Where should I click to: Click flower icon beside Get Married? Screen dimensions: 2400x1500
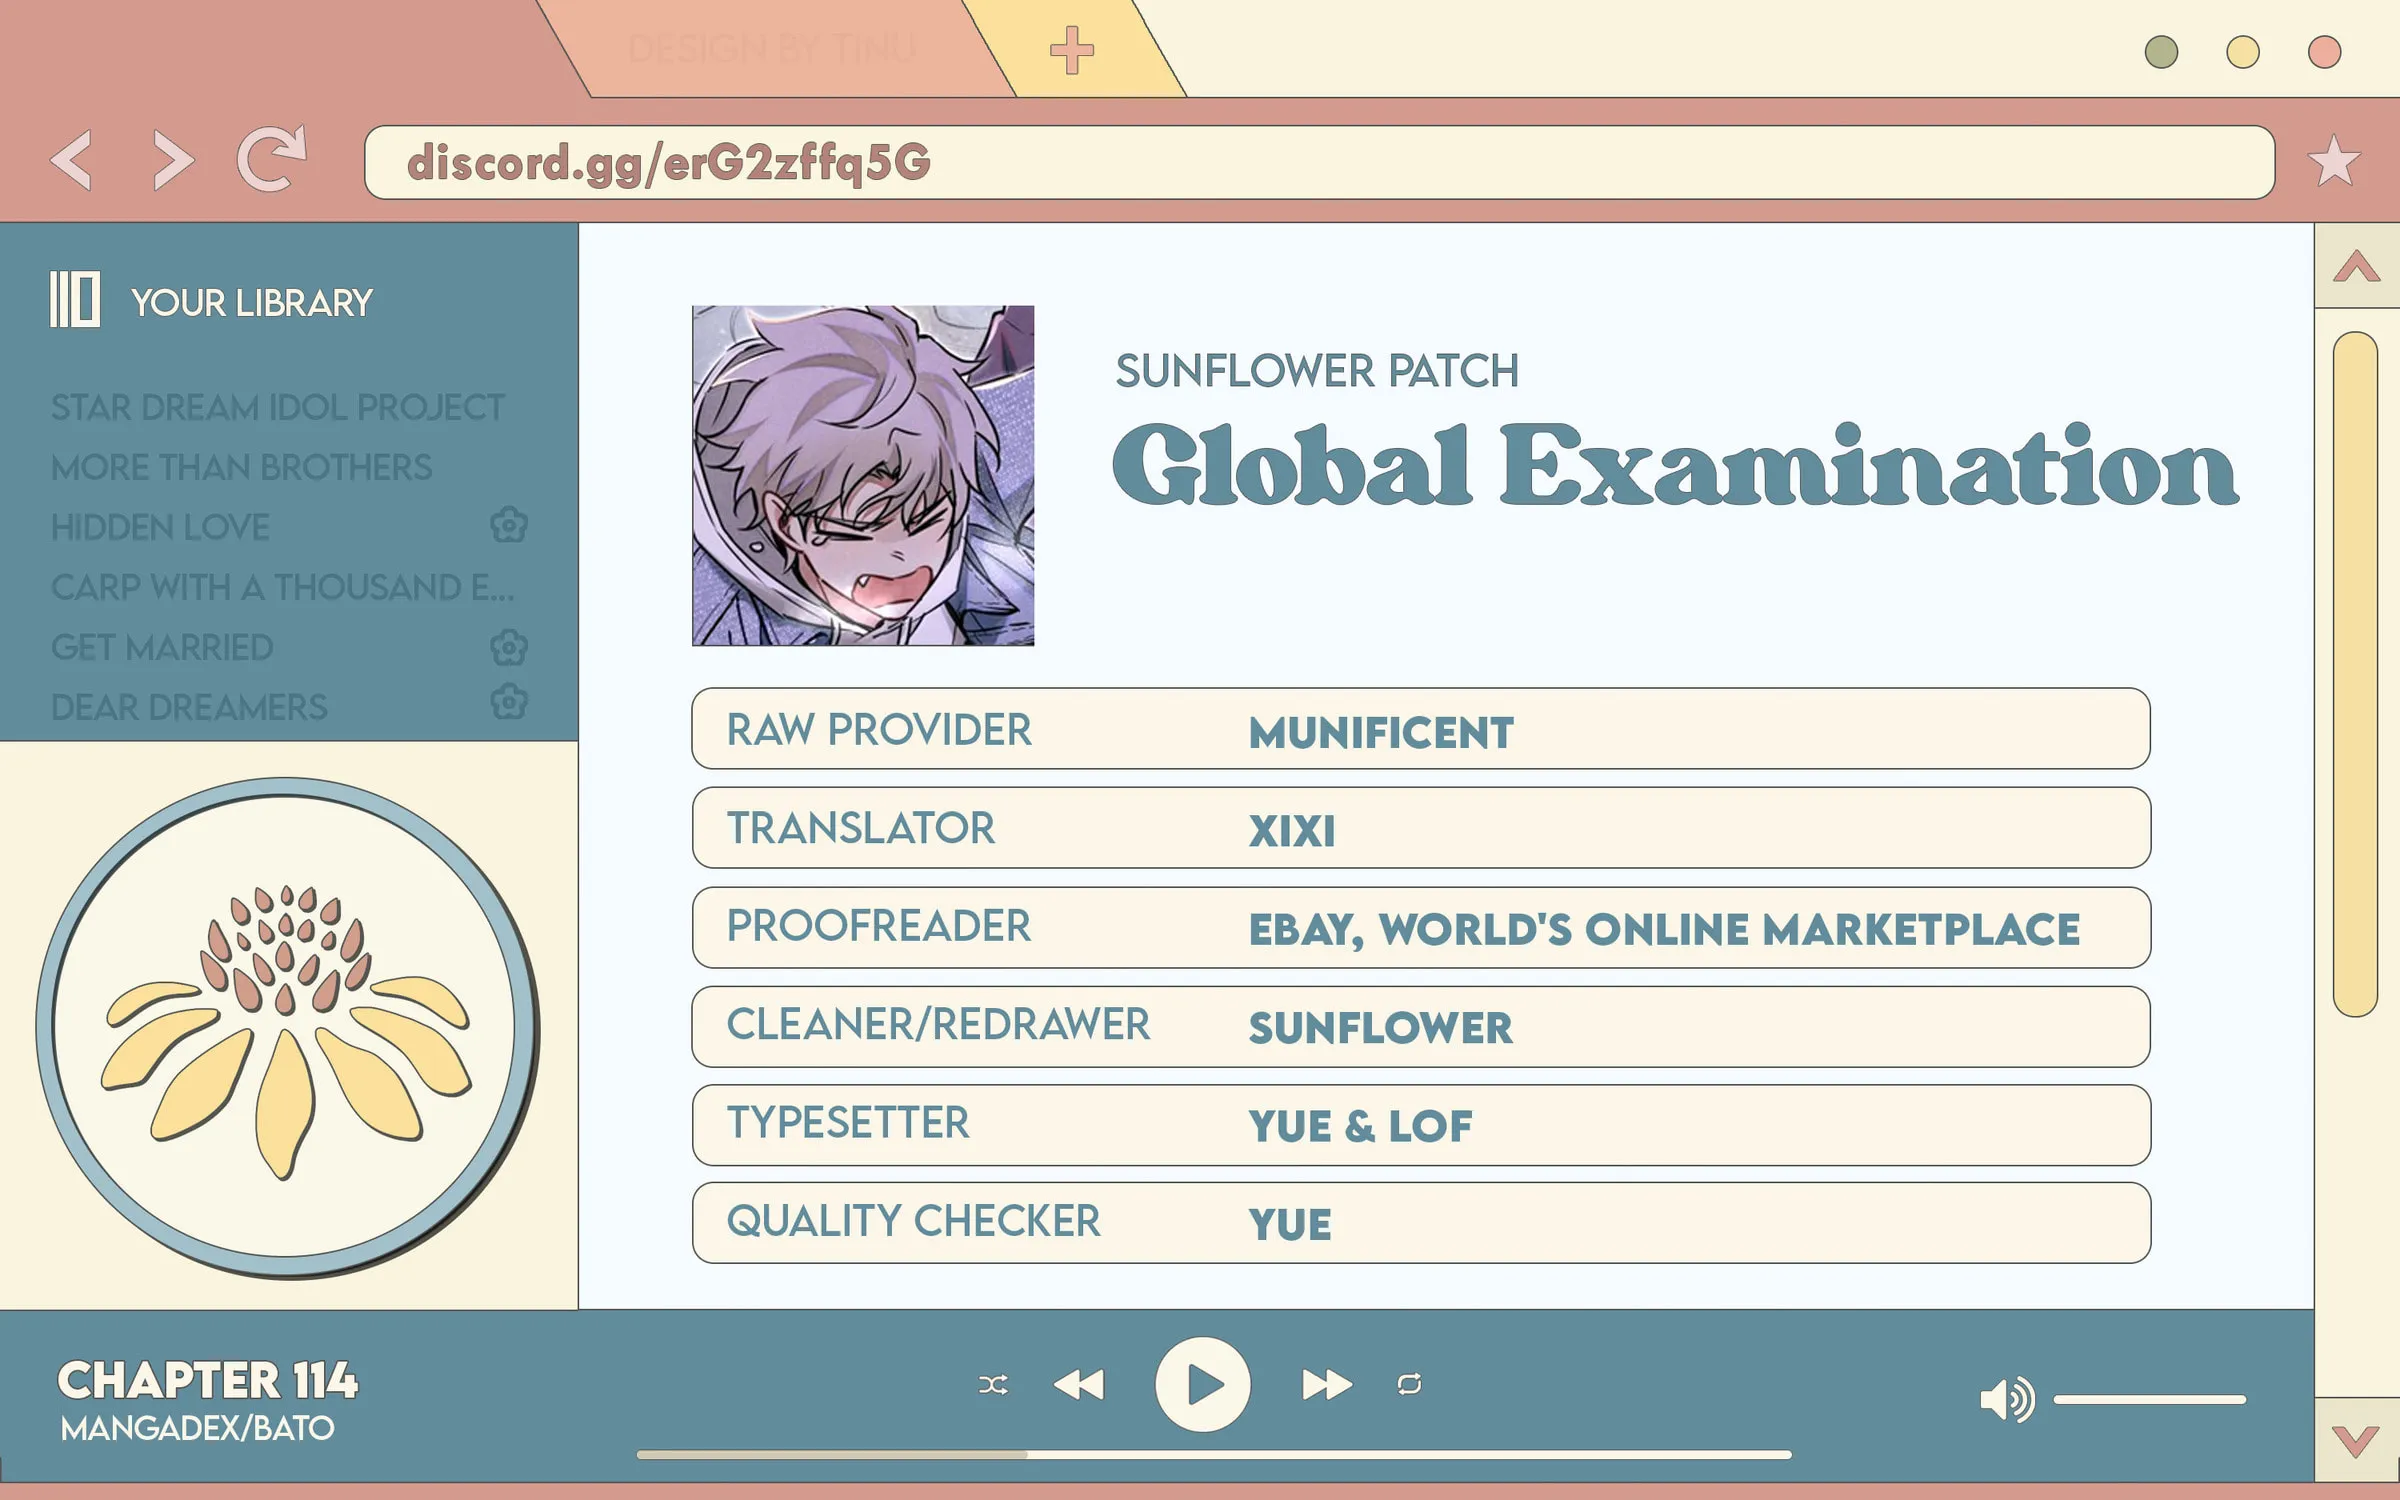[x=509, y=647]
